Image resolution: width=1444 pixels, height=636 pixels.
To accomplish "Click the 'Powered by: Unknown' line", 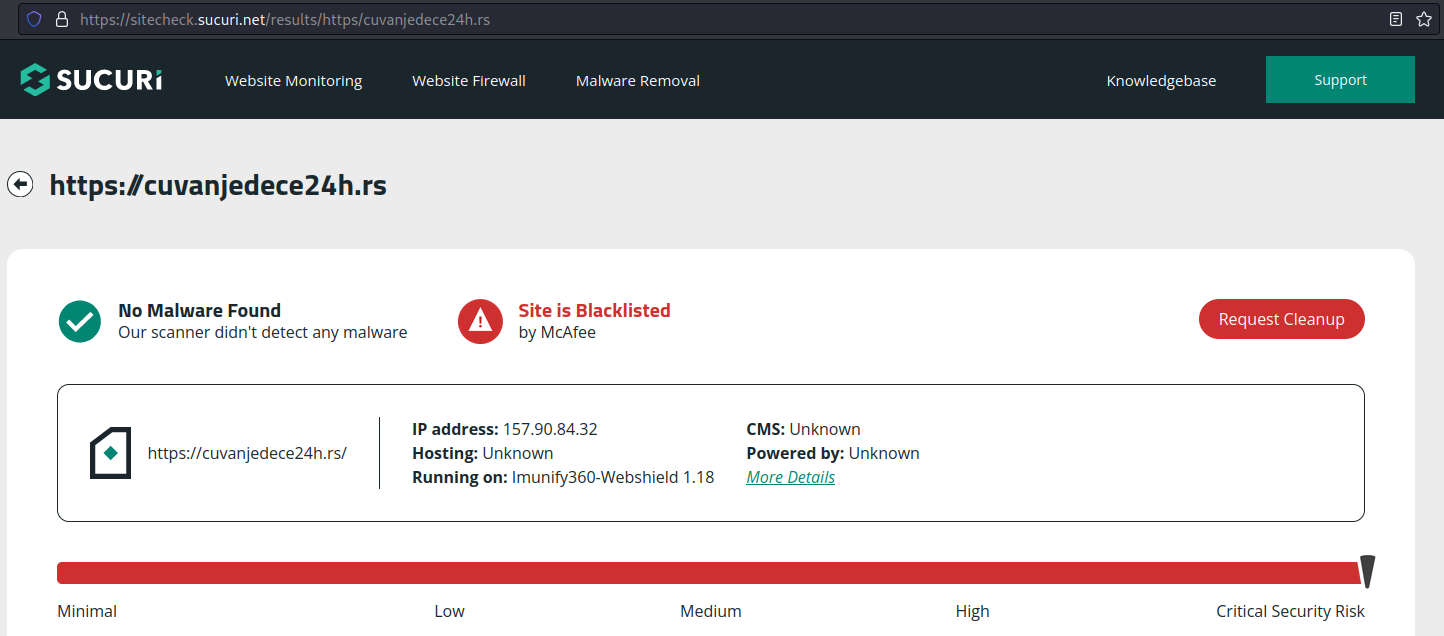I will (x=833, y=453).
